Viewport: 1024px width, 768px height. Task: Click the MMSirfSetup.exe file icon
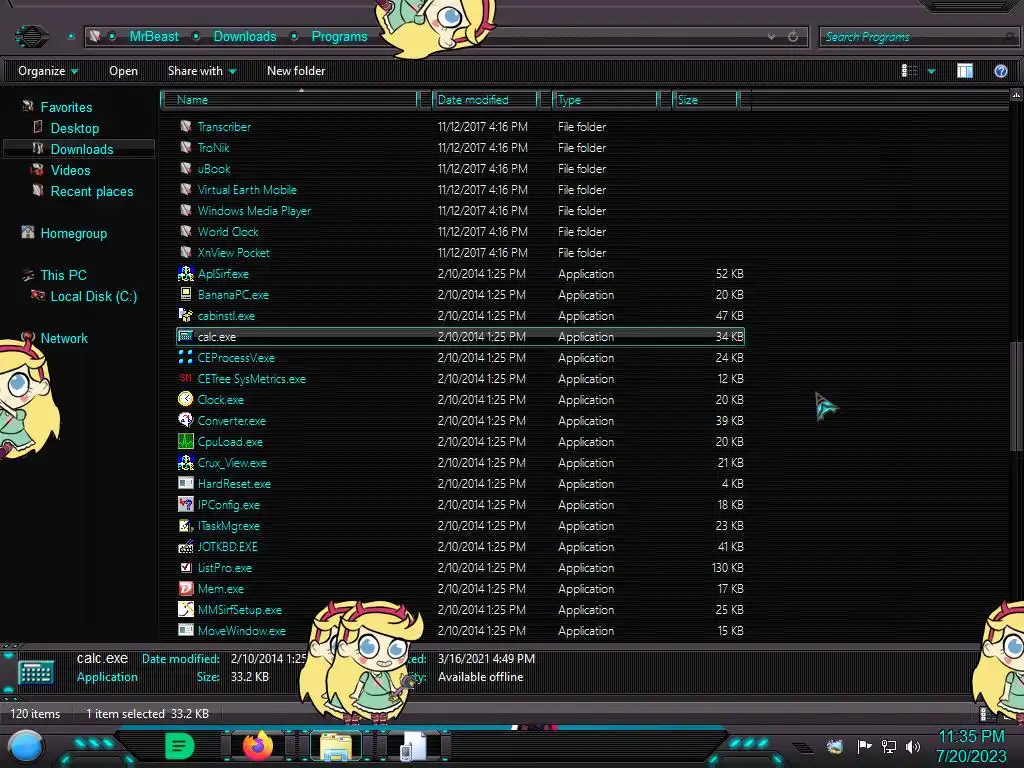[185, 609]
